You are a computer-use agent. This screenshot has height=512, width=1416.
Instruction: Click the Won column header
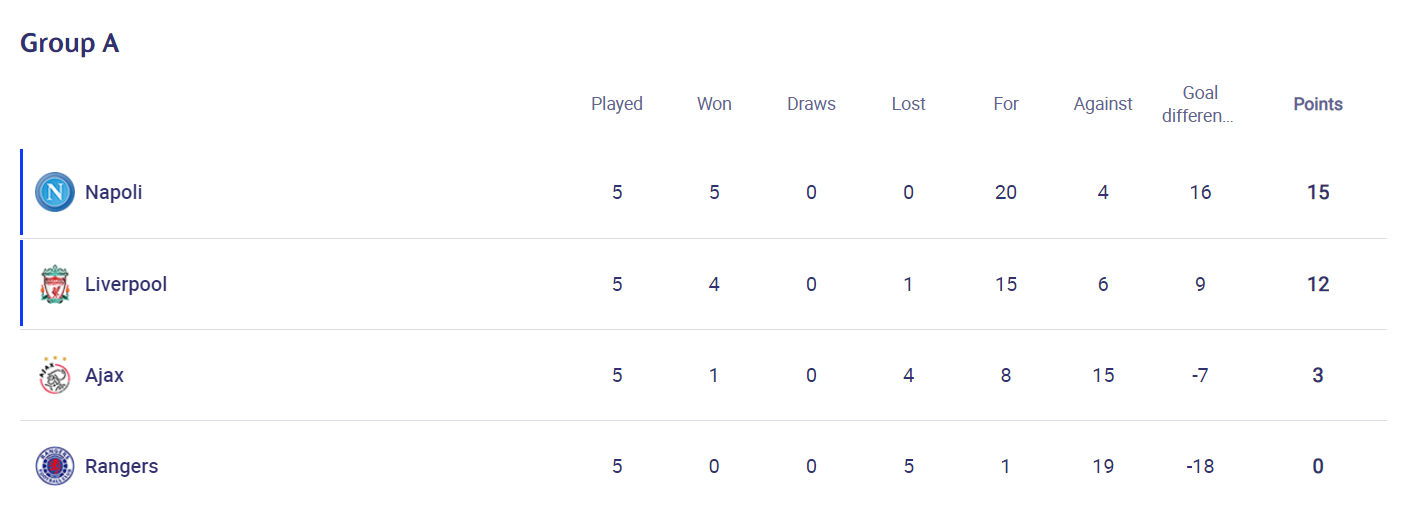click(x=714, y=104)
